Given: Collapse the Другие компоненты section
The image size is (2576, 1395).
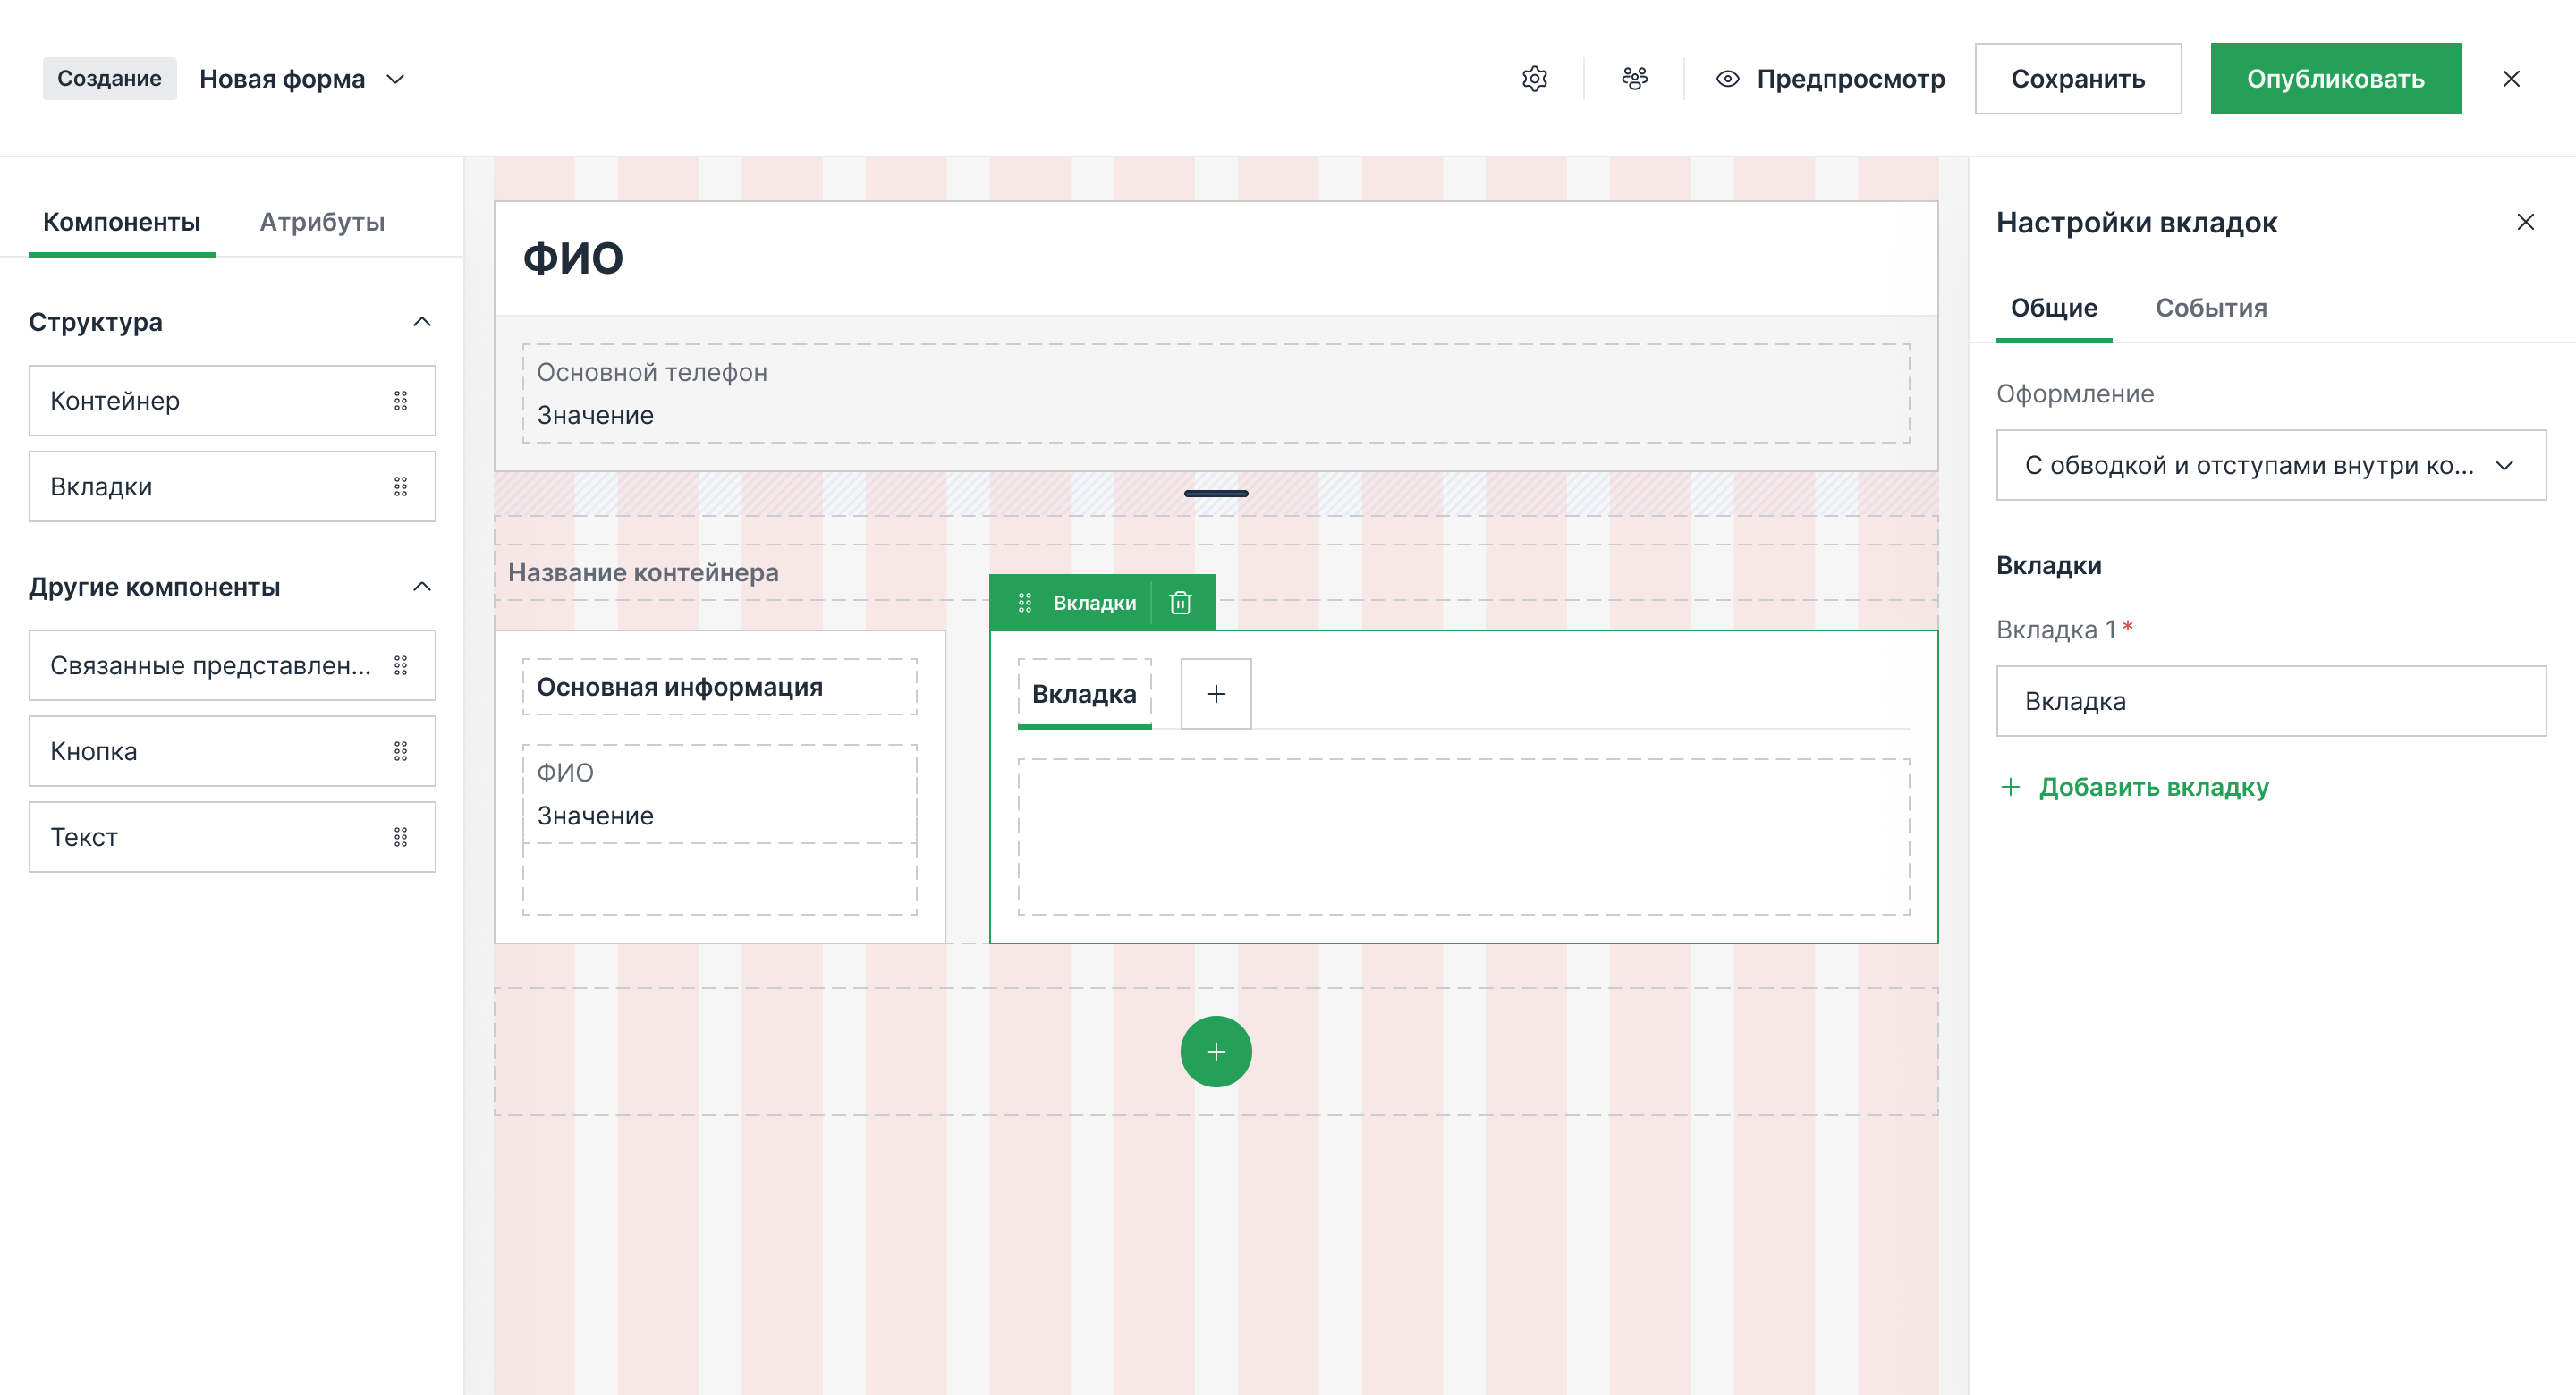Looking at the screenshot, I should click(422, 587).
